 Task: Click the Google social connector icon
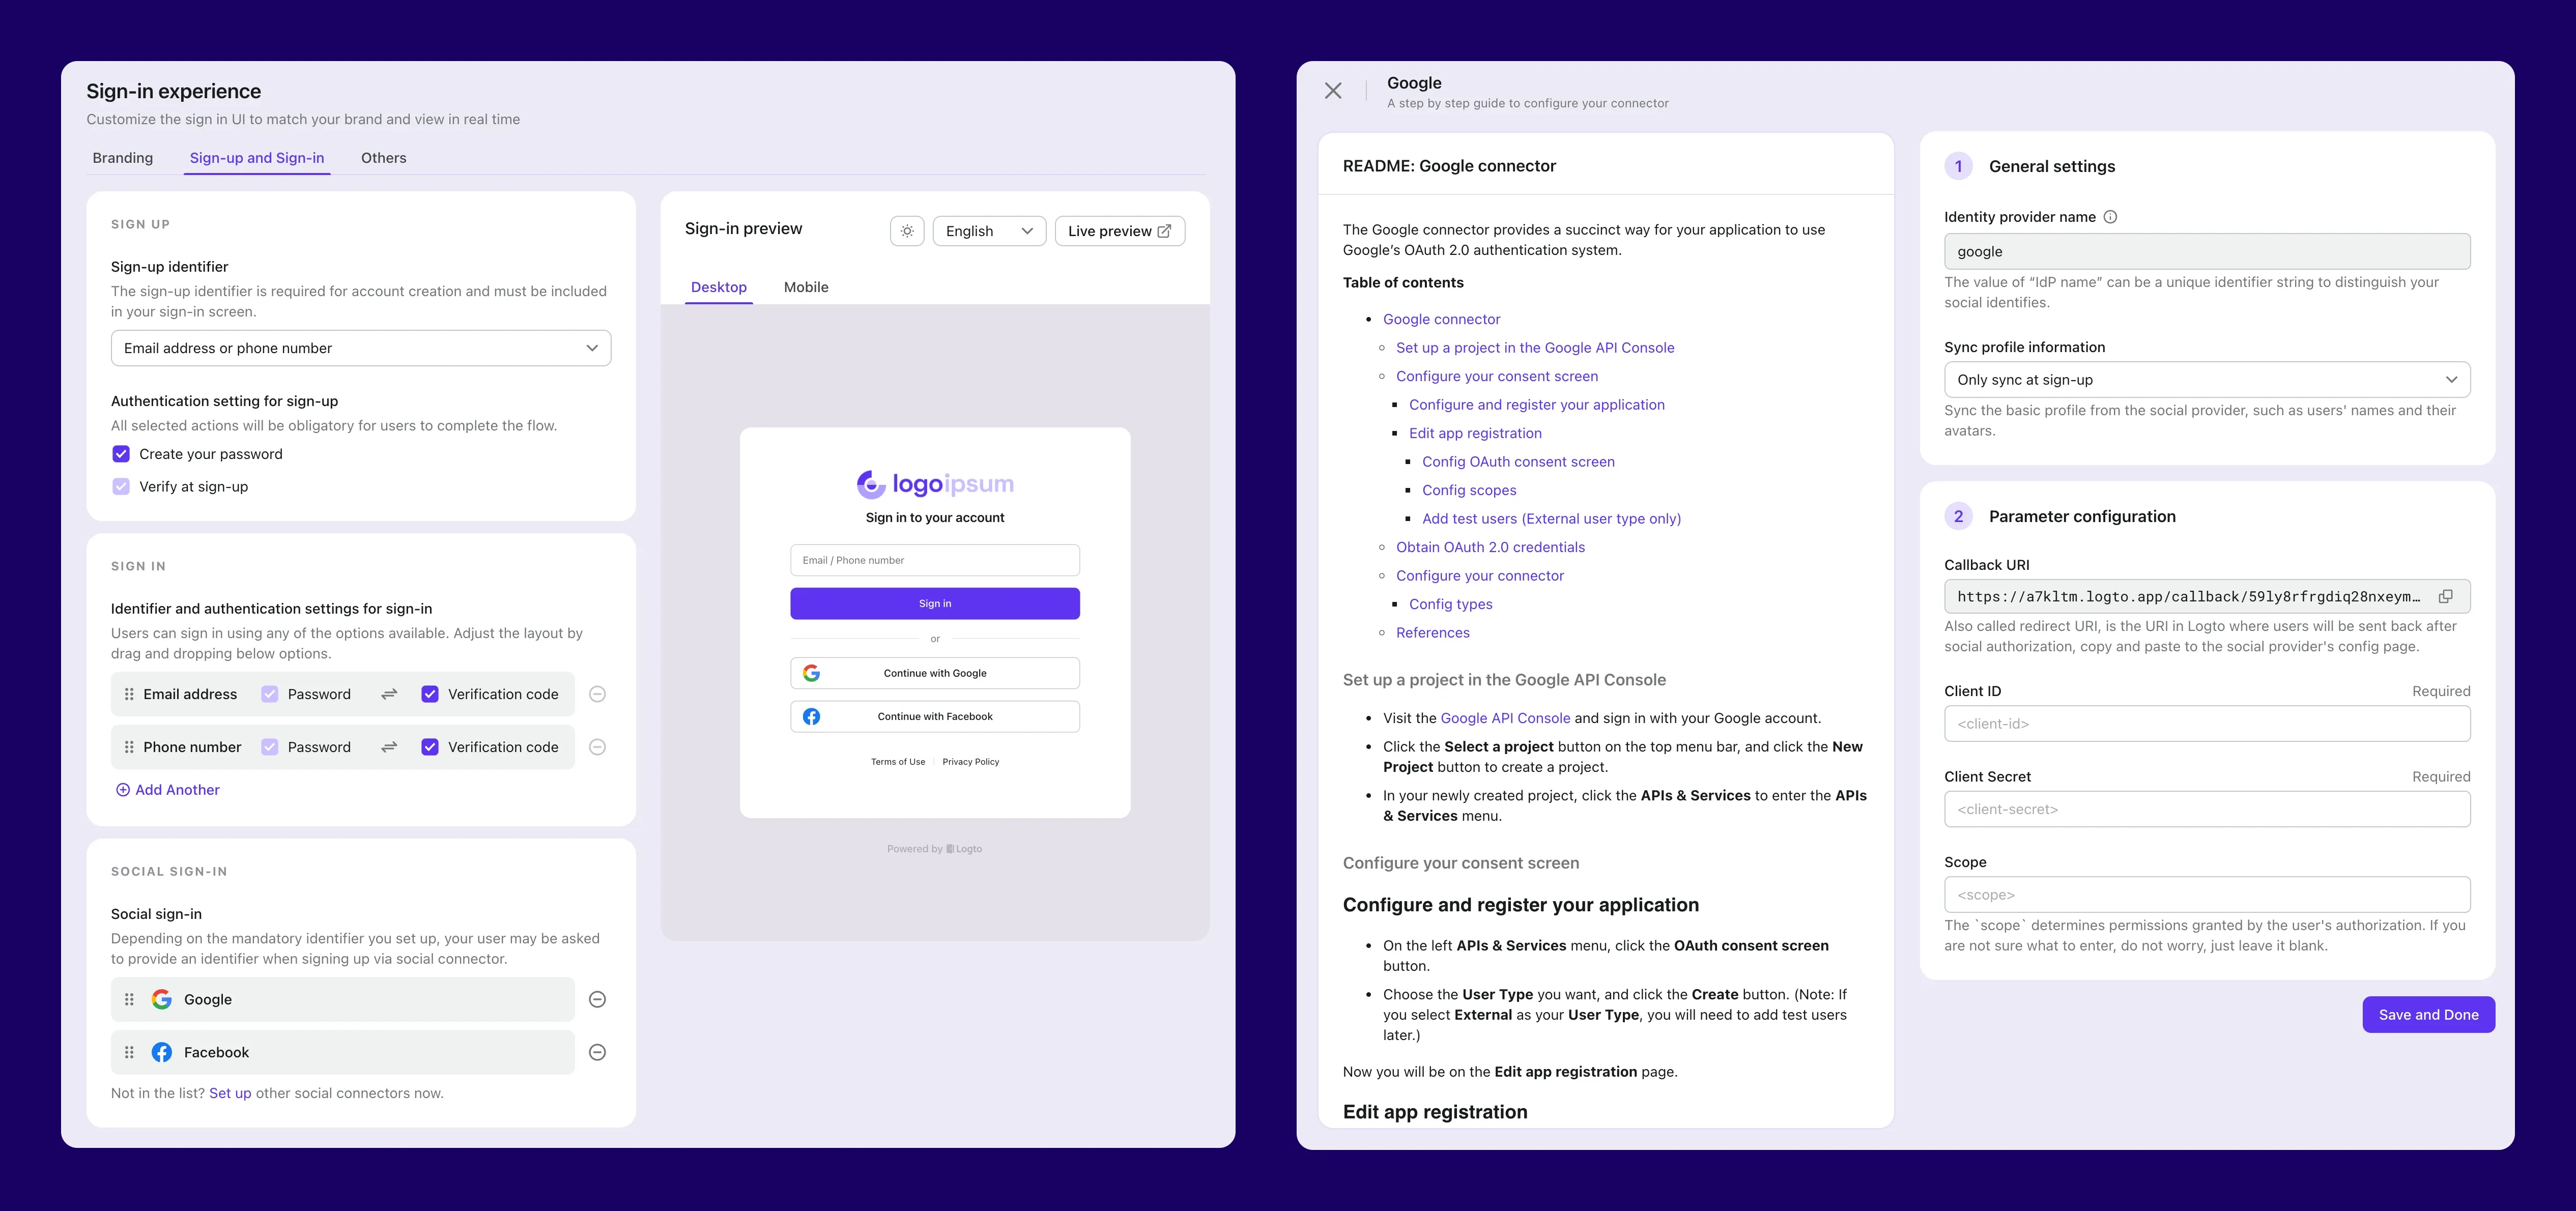(161, 997)
